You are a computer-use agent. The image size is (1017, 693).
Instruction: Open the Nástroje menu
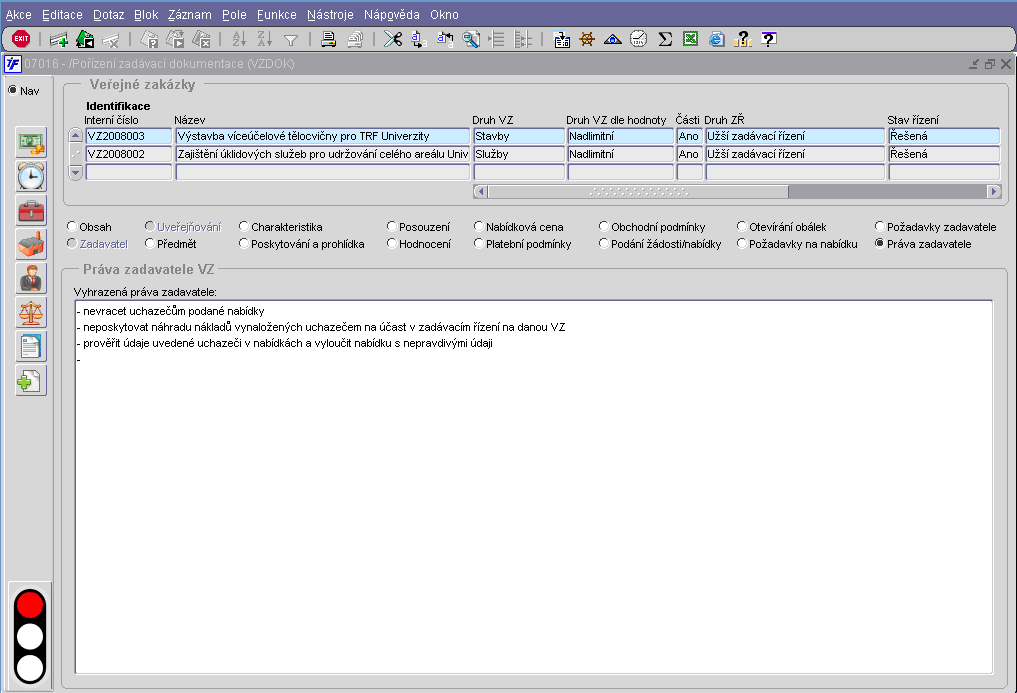click(330, 15)
